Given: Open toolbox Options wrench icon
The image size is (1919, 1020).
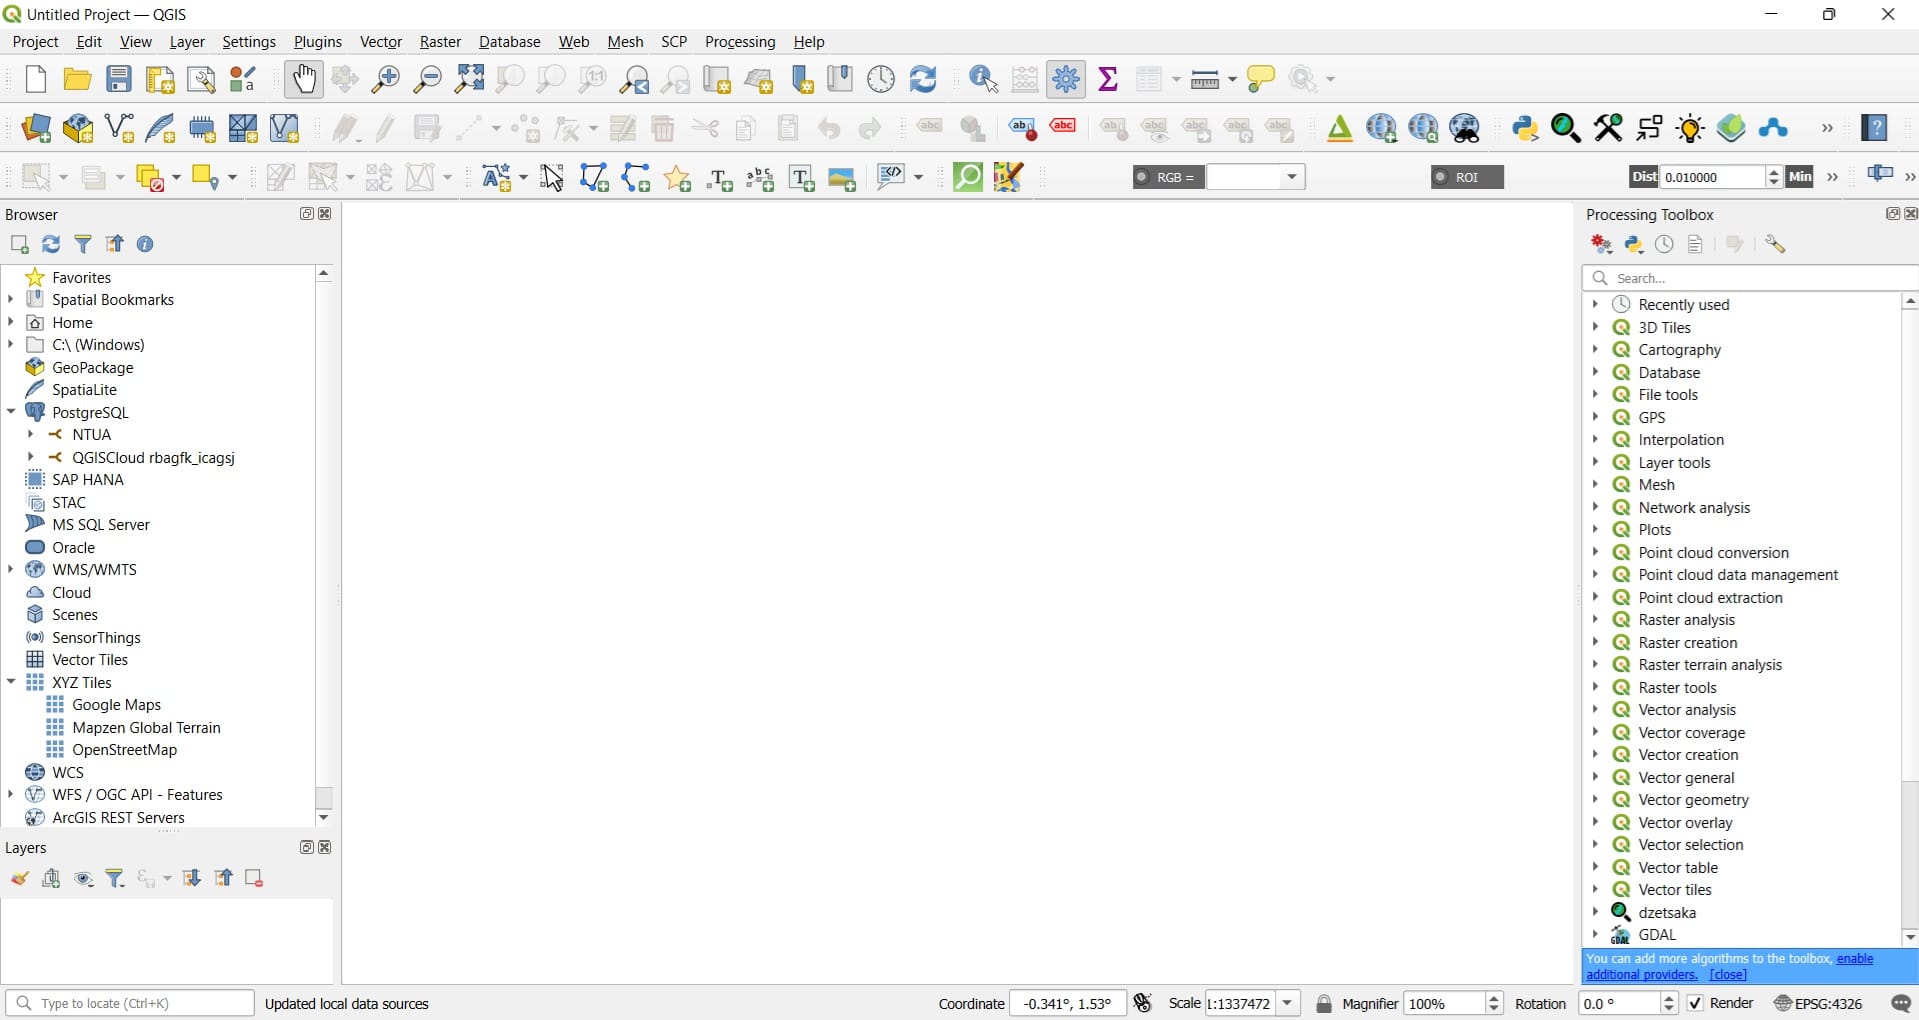Looking at the screenshot, I should click(x=1775, y=244).
